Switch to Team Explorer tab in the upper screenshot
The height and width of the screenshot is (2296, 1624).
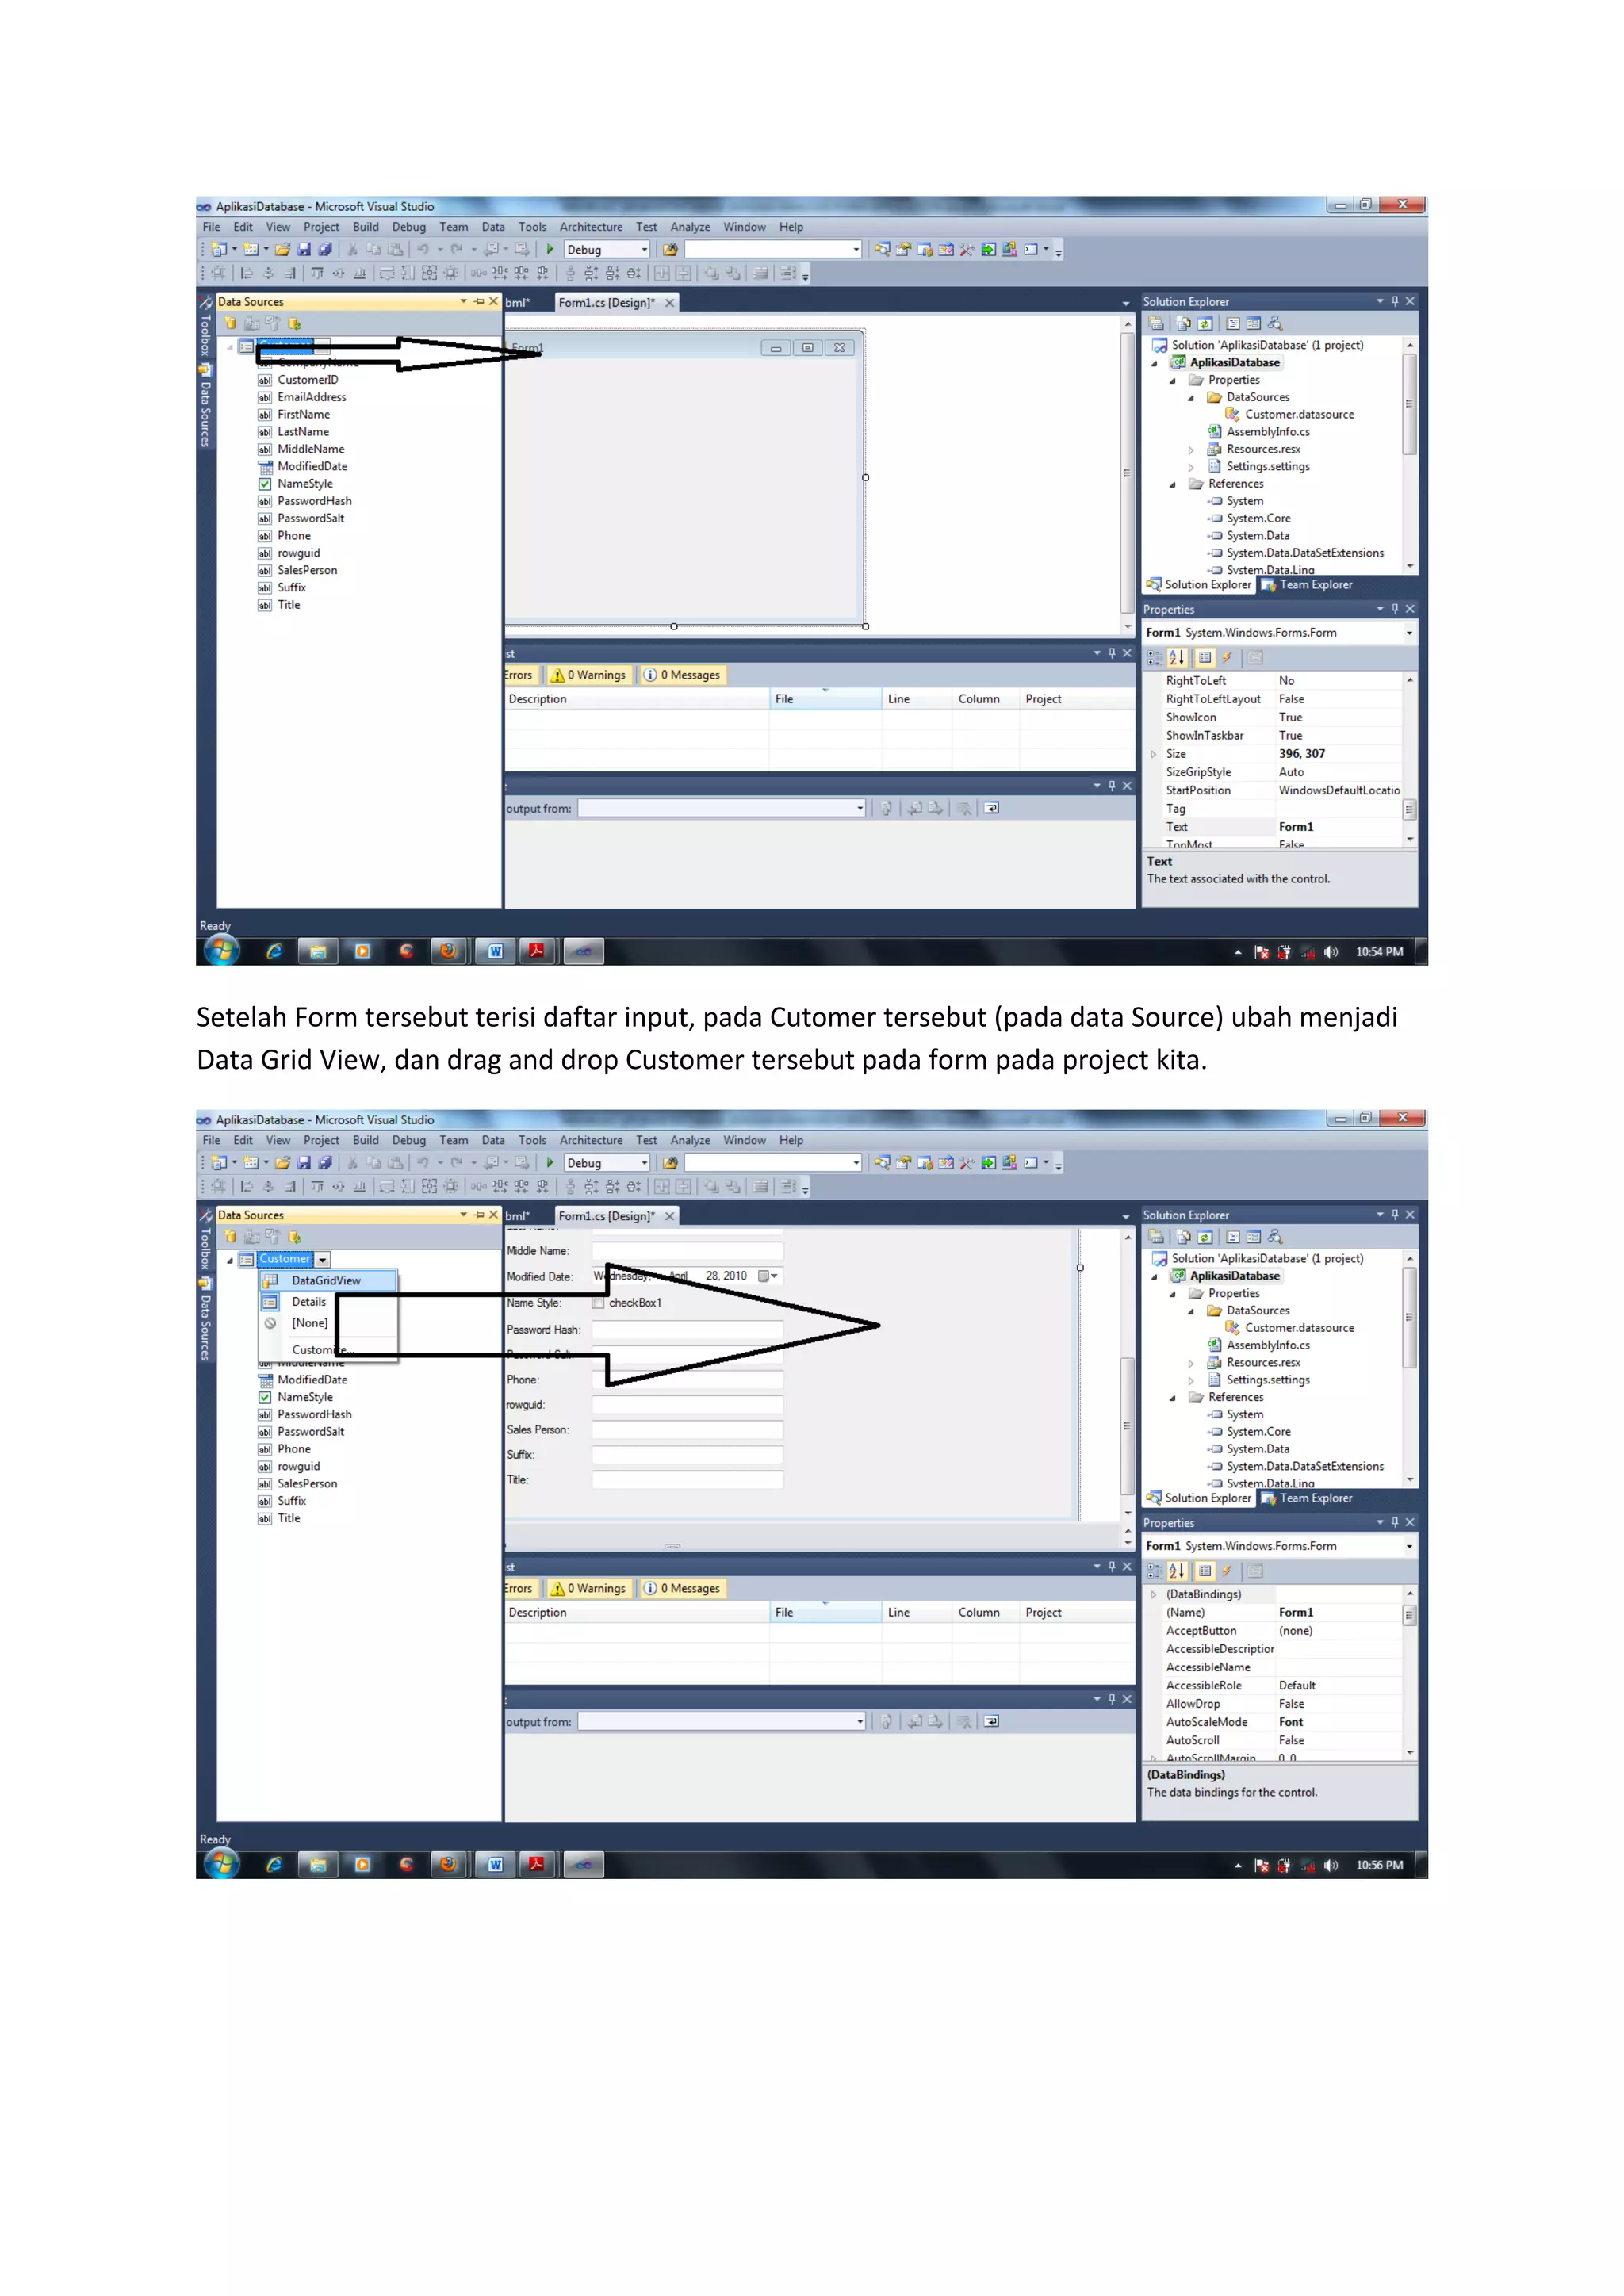tap(1307, 585)
